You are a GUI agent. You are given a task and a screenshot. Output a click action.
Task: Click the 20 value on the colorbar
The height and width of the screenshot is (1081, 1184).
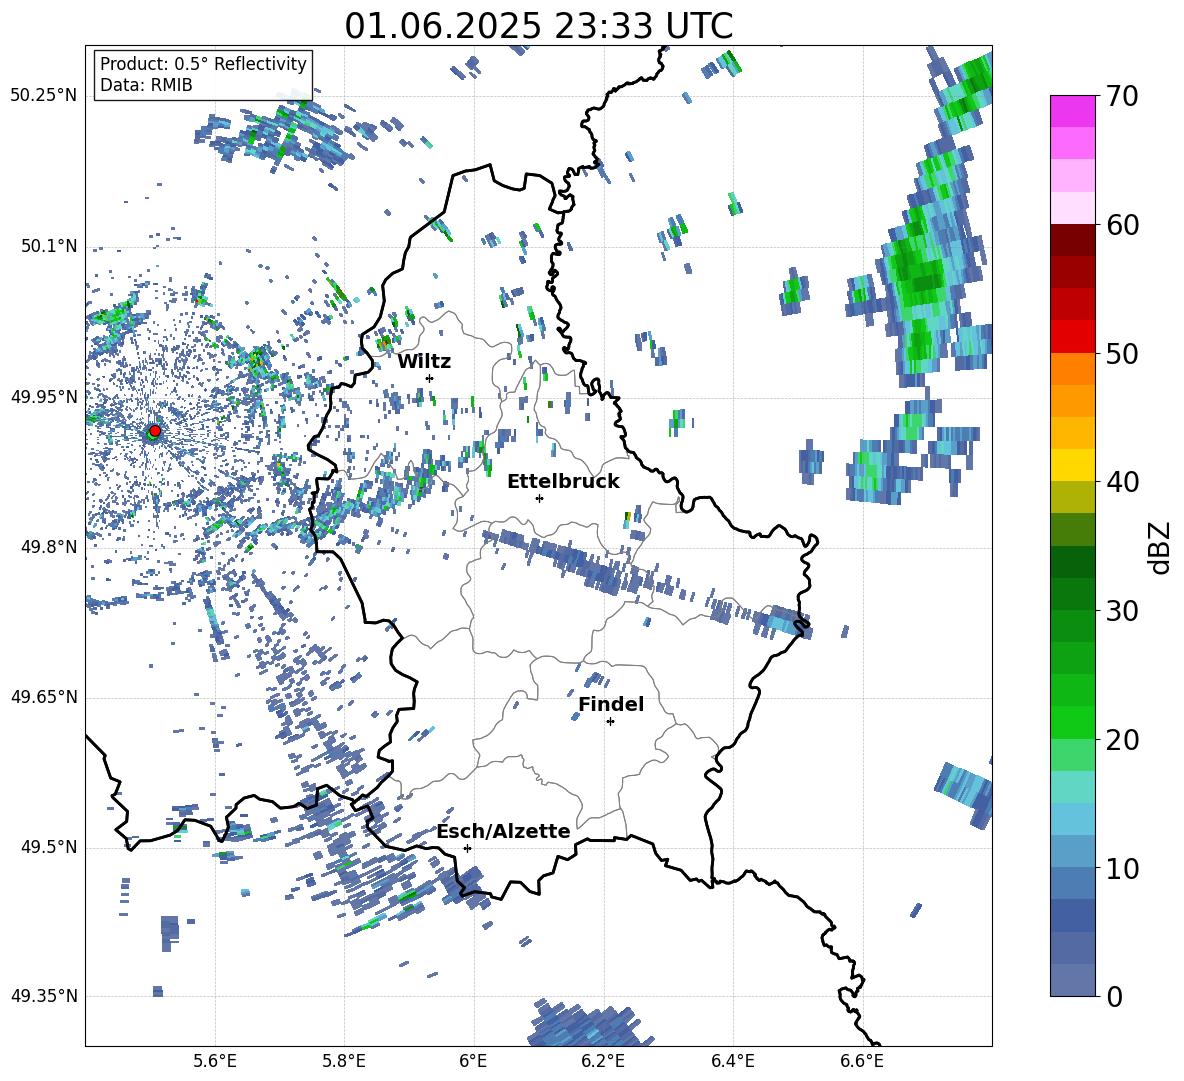tap(1122, 740)
